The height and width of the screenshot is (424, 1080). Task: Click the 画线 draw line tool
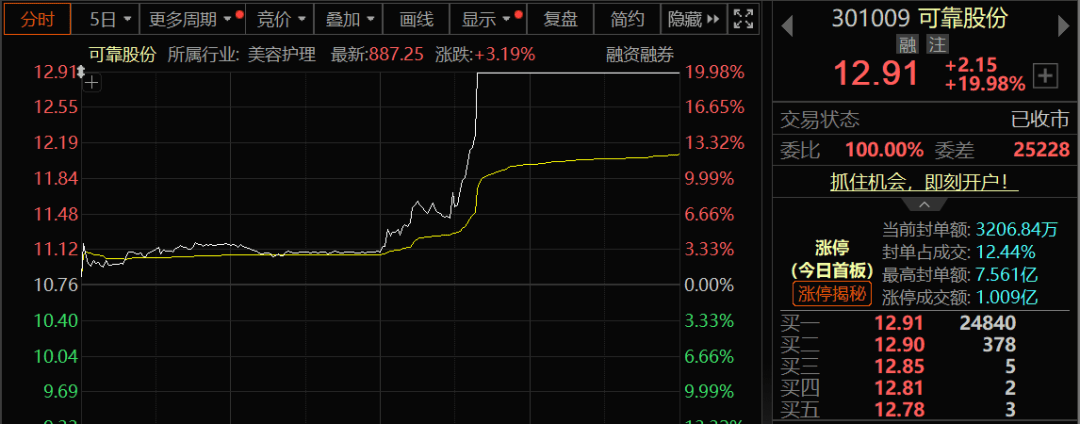point(416,19)
